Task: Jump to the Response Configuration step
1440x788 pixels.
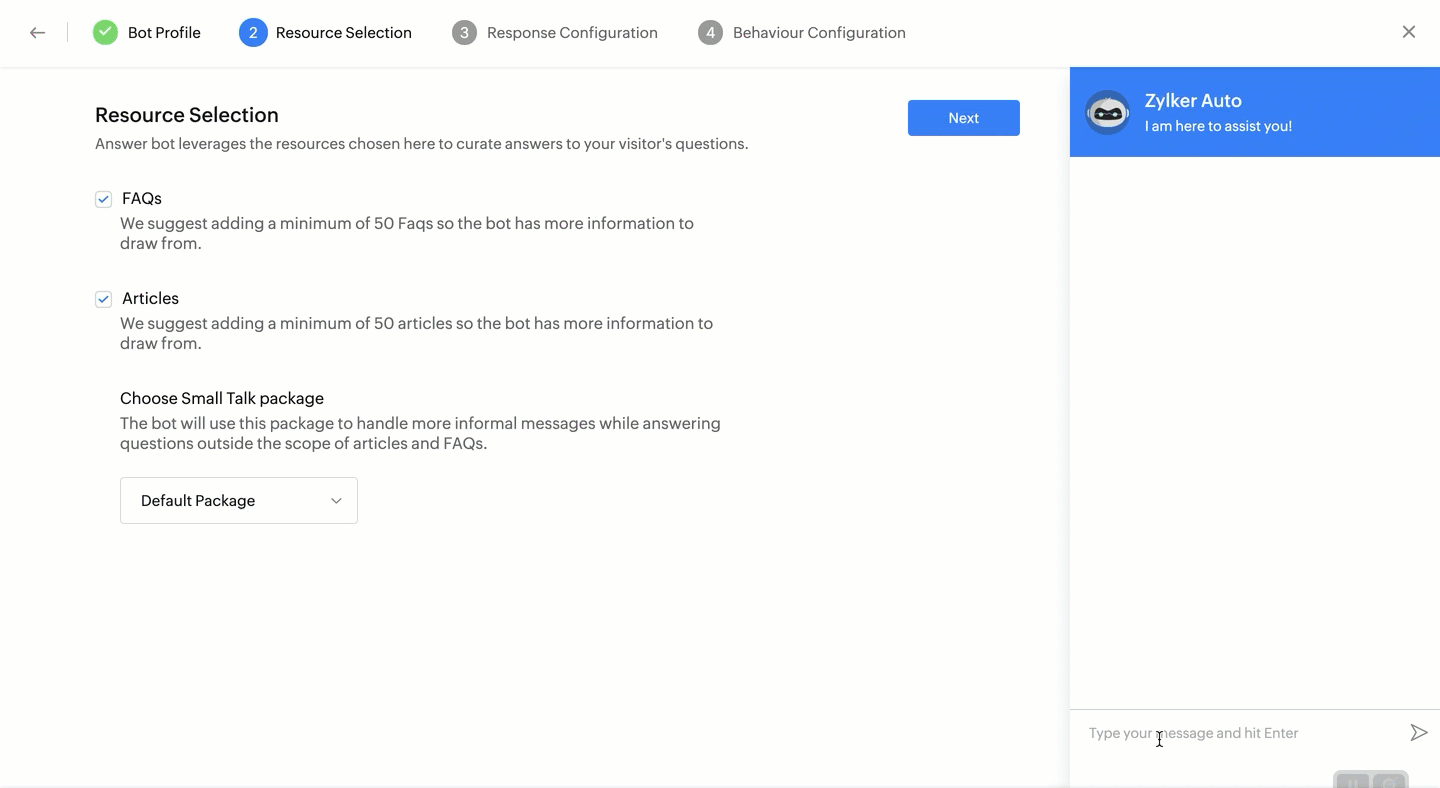Action: 572,33
